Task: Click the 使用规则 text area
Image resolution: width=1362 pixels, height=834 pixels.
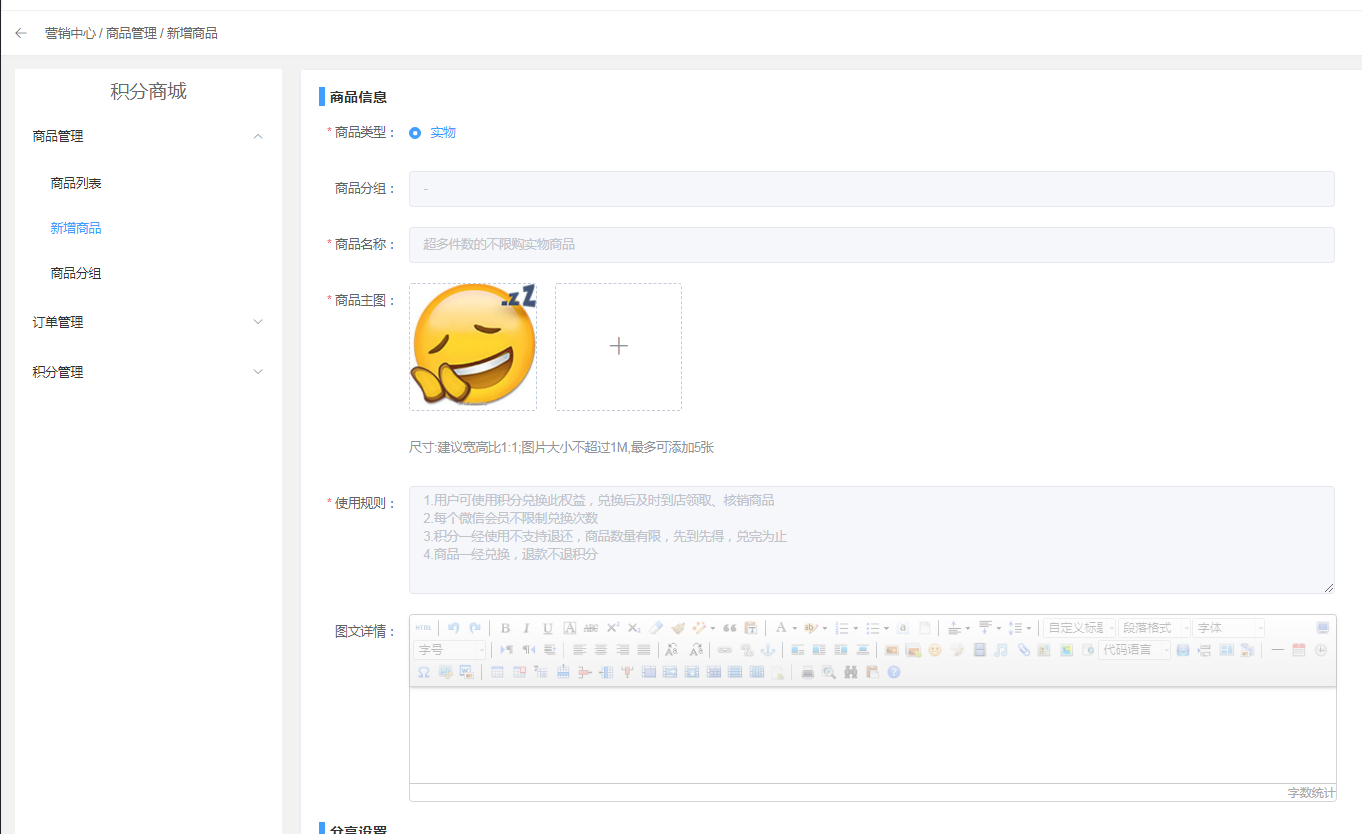Action: [871, 540]
